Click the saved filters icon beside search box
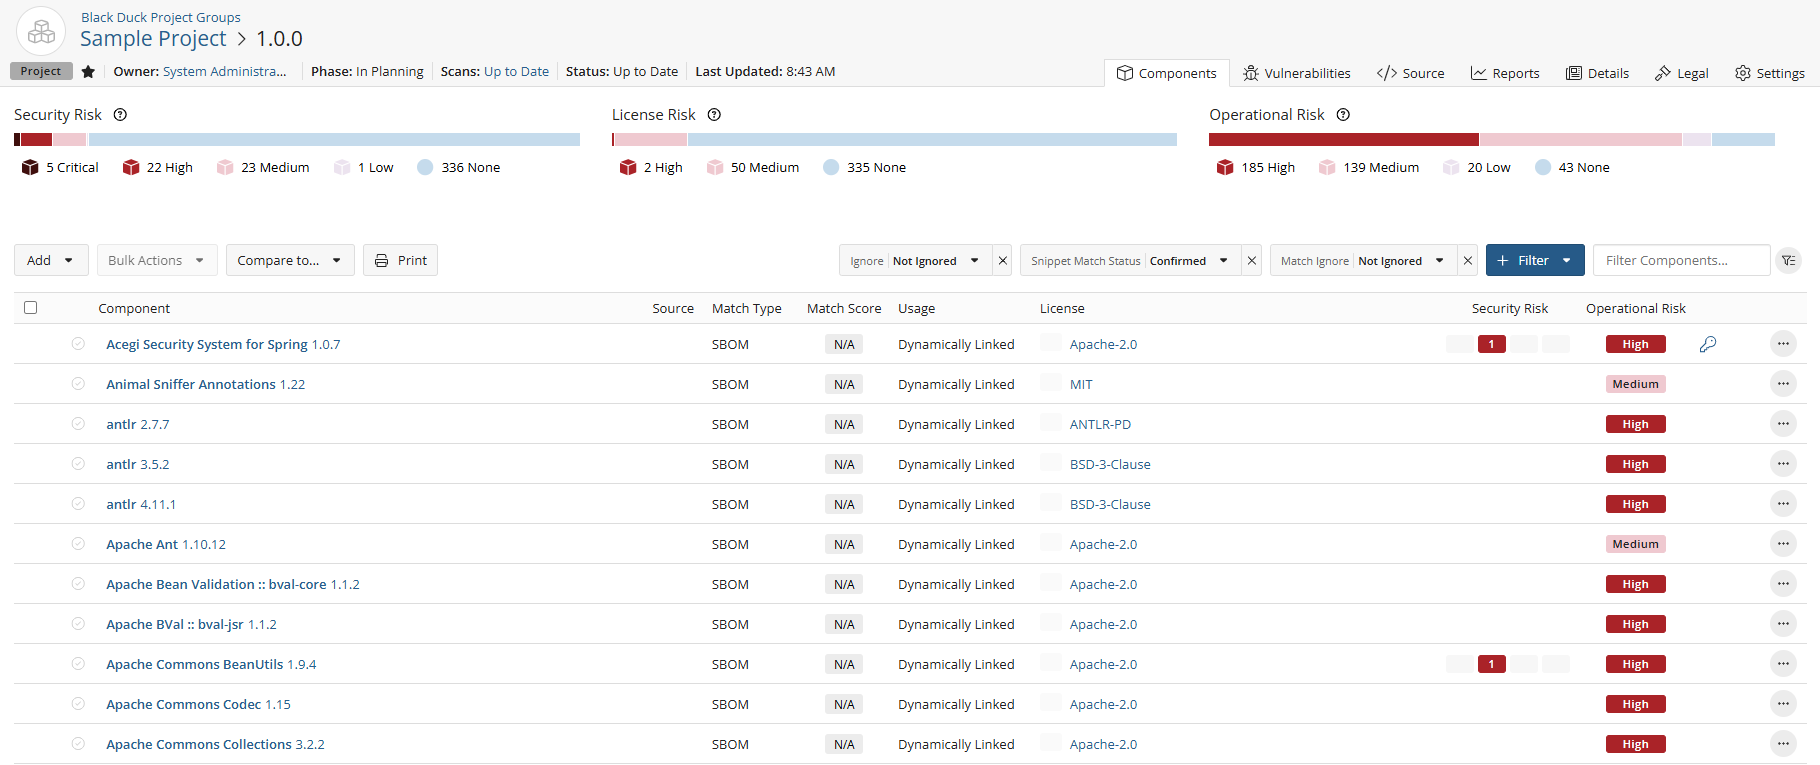Viewport: 1820px width, 765px height. tap(1789, 261)
